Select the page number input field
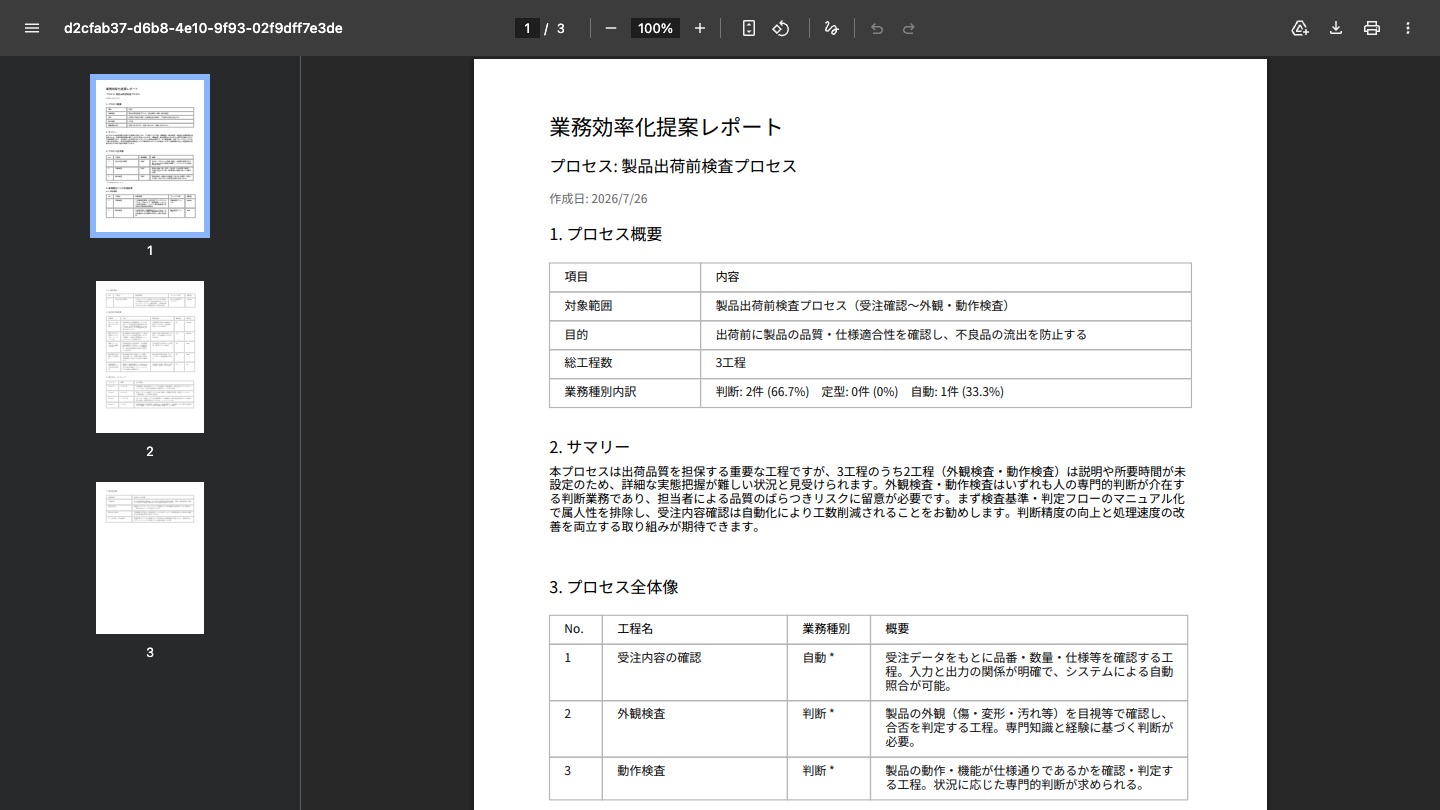 click(527, 28)
